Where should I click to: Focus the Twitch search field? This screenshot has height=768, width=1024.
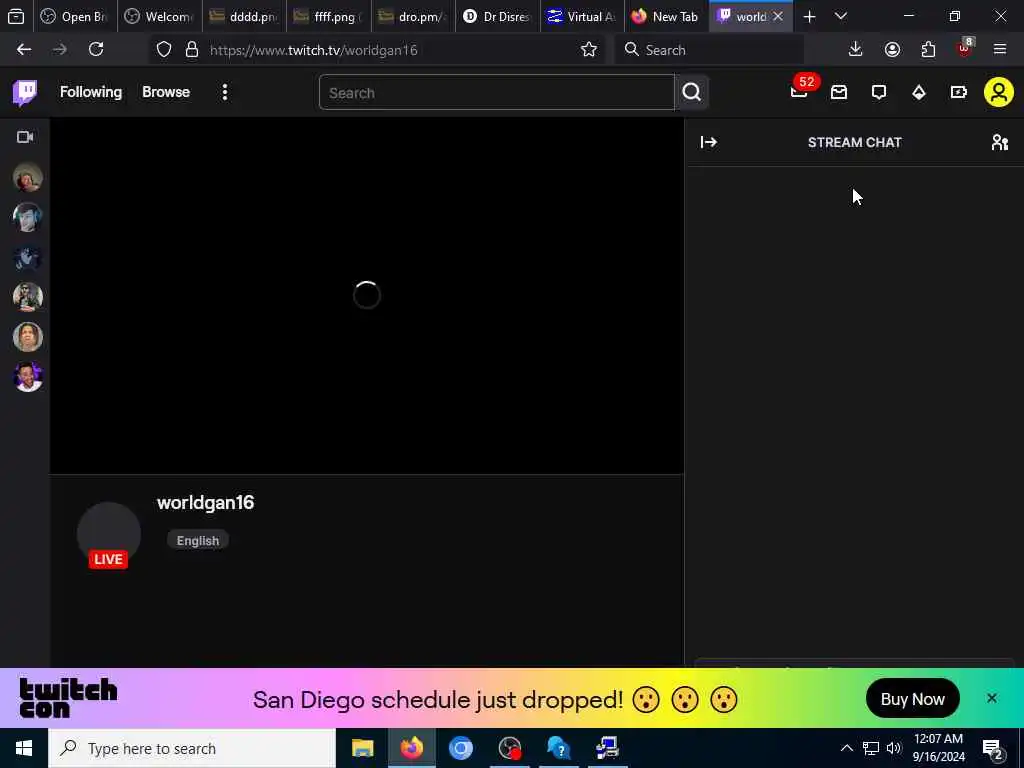[496, 93]
